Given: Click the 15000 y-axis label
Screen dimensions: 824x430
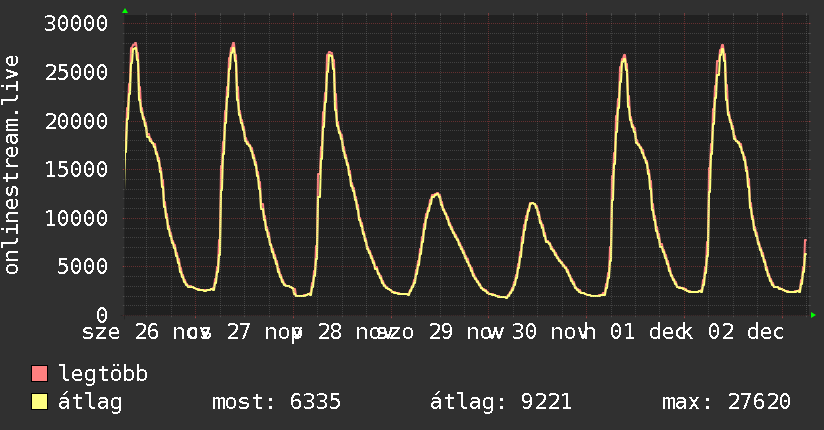Looking at the screenshot, I should click(x=76, y=169).
